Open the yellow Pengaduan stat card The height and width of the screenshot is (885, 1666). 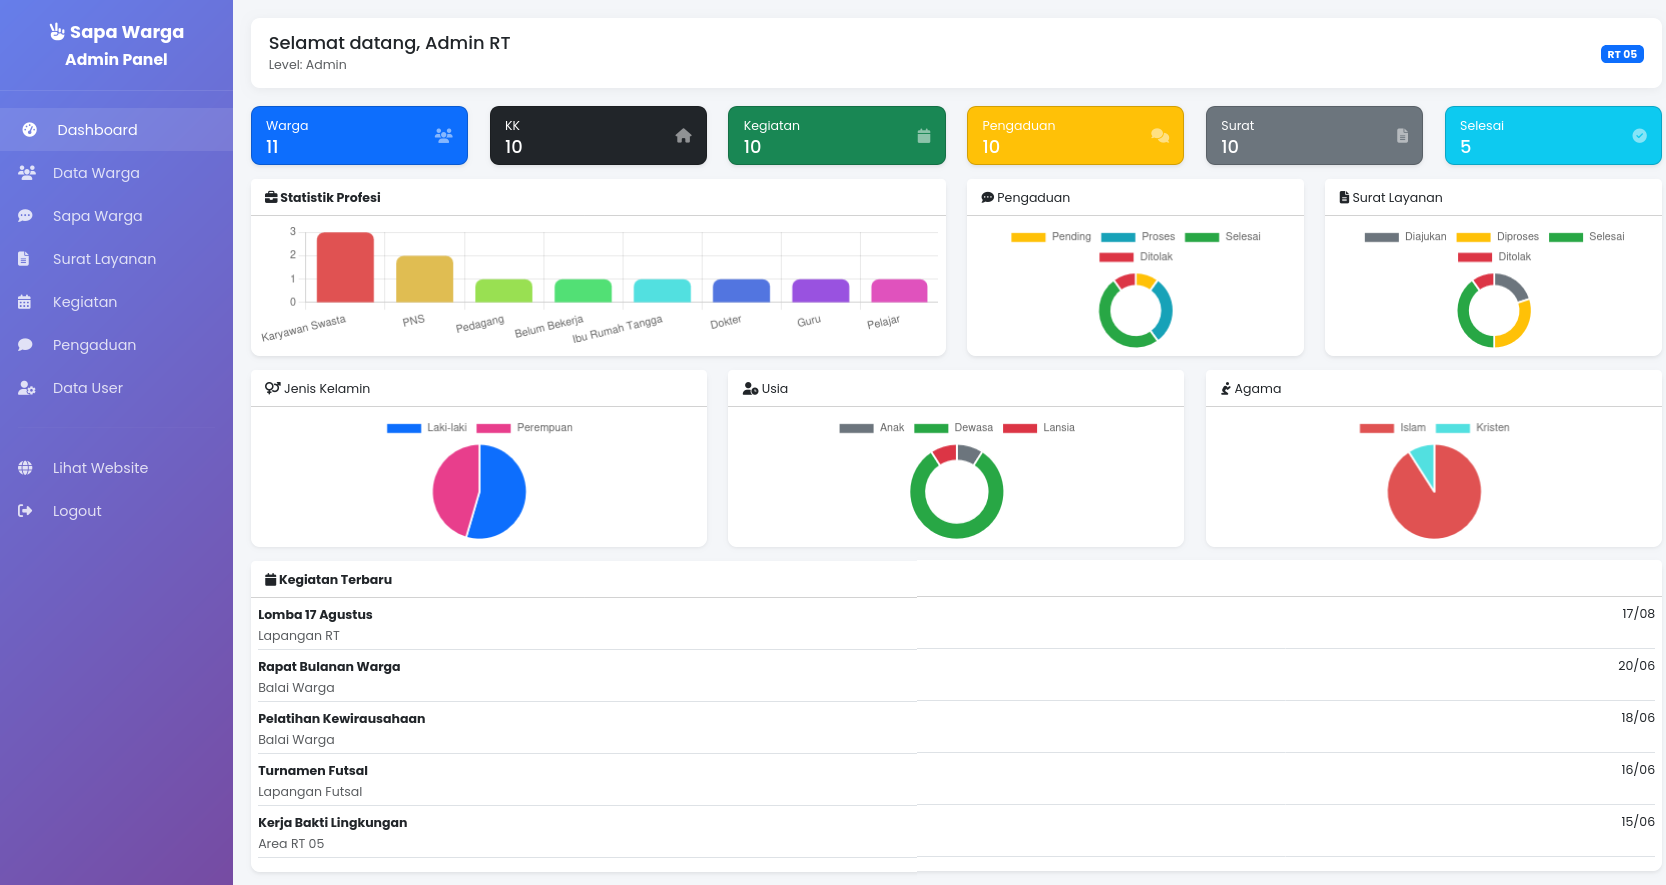coord(1075,136)
